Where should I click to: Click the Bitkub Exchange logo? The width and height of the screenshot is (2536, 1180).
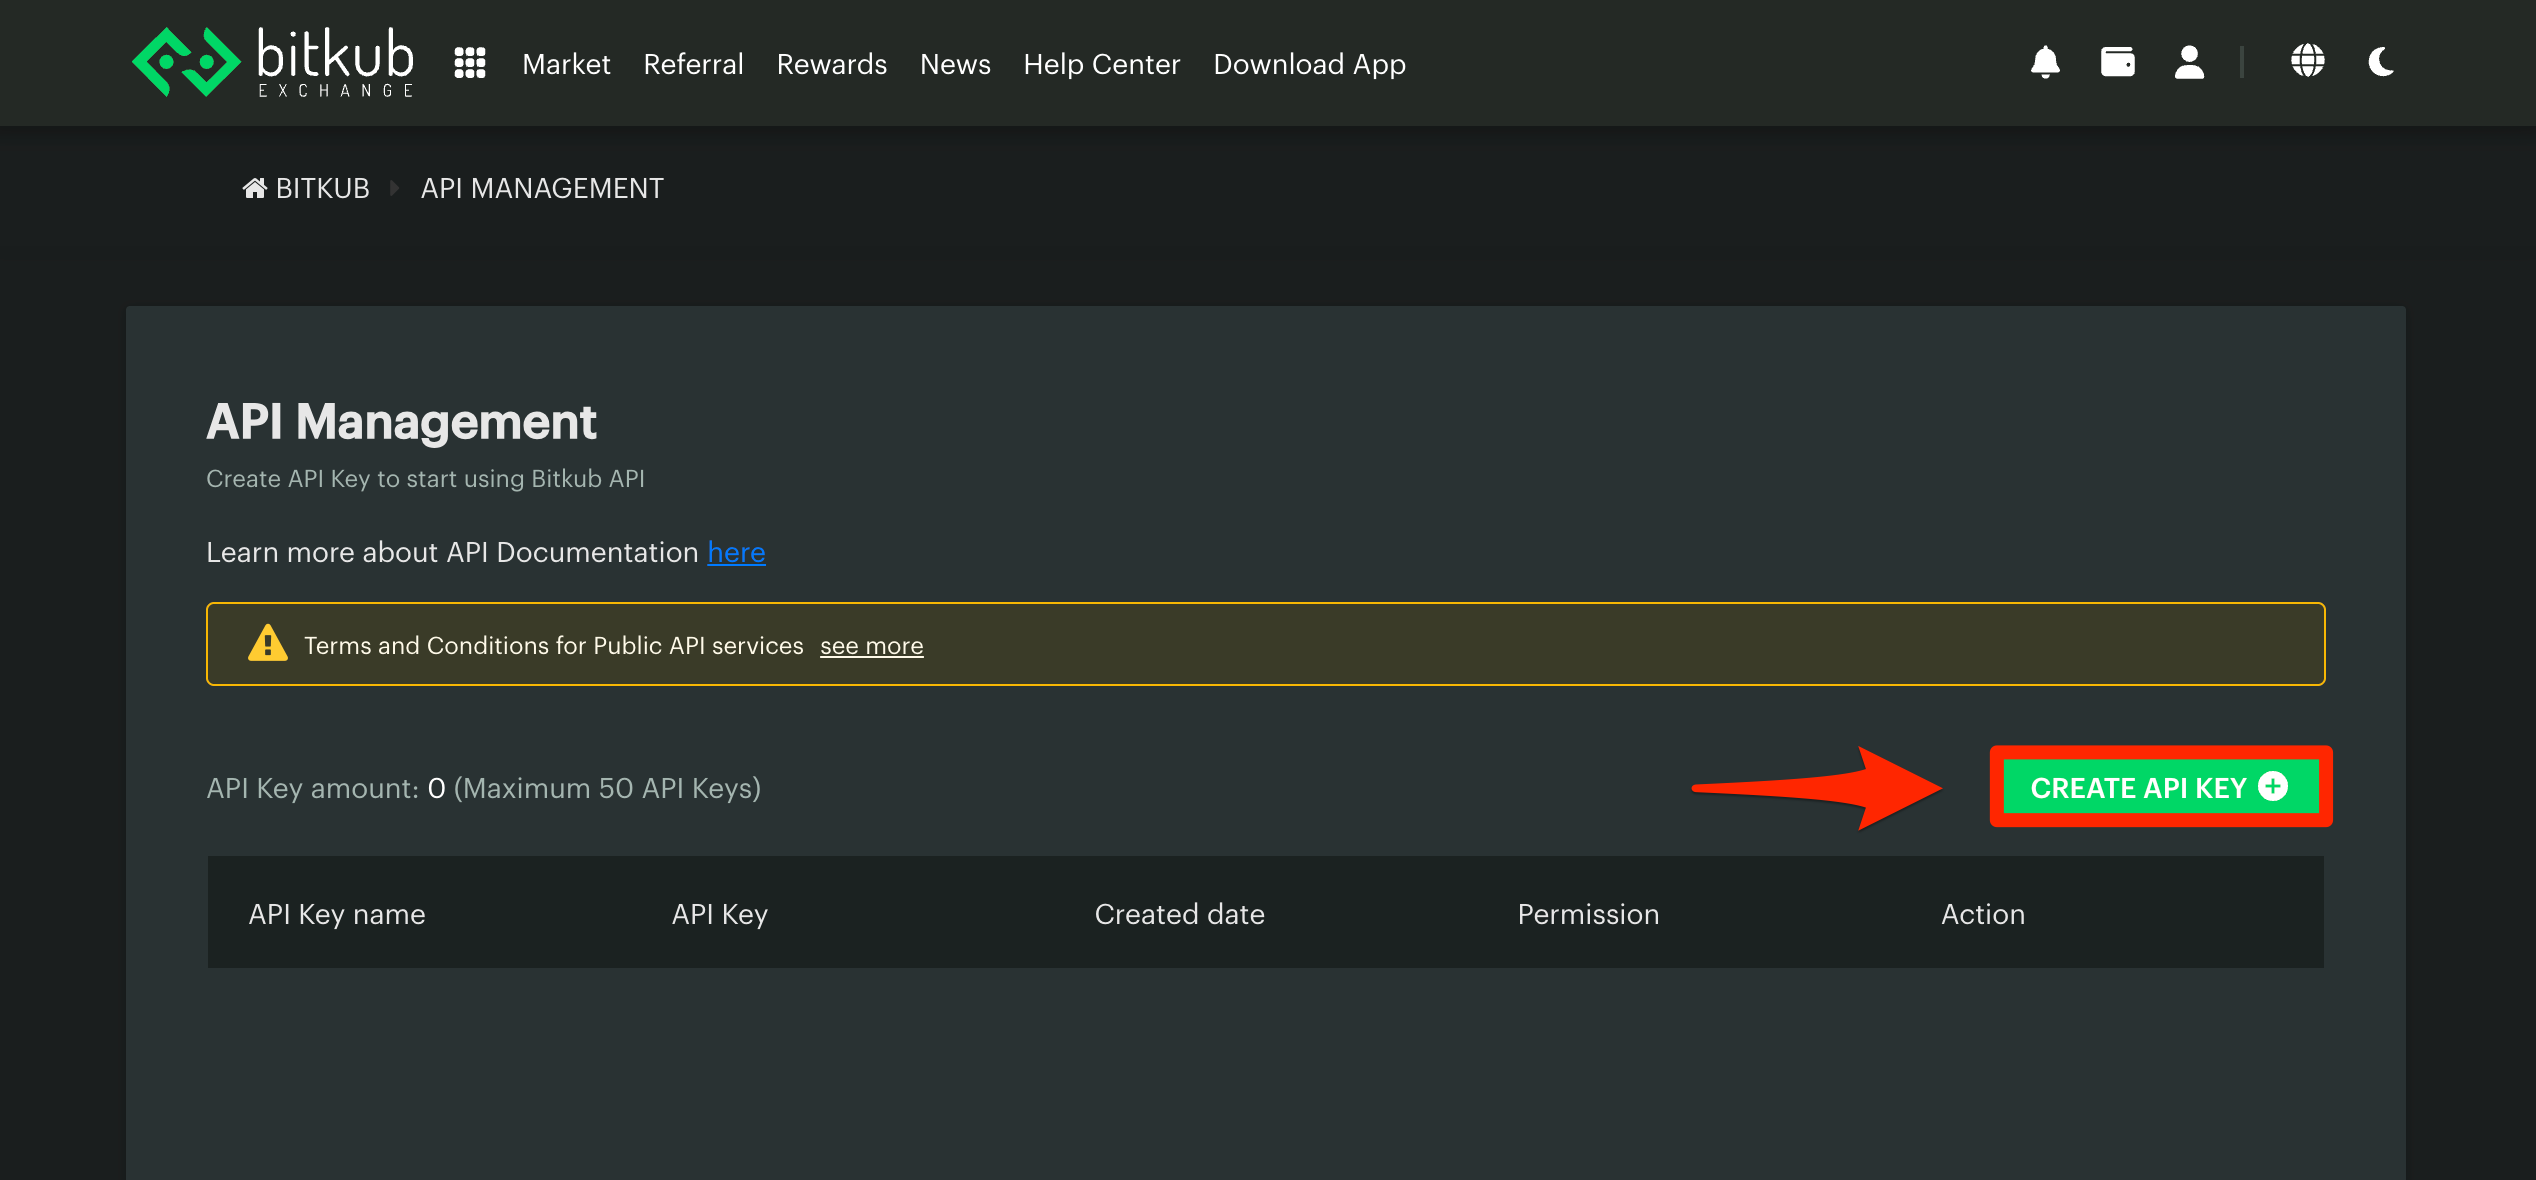(273, 62)
